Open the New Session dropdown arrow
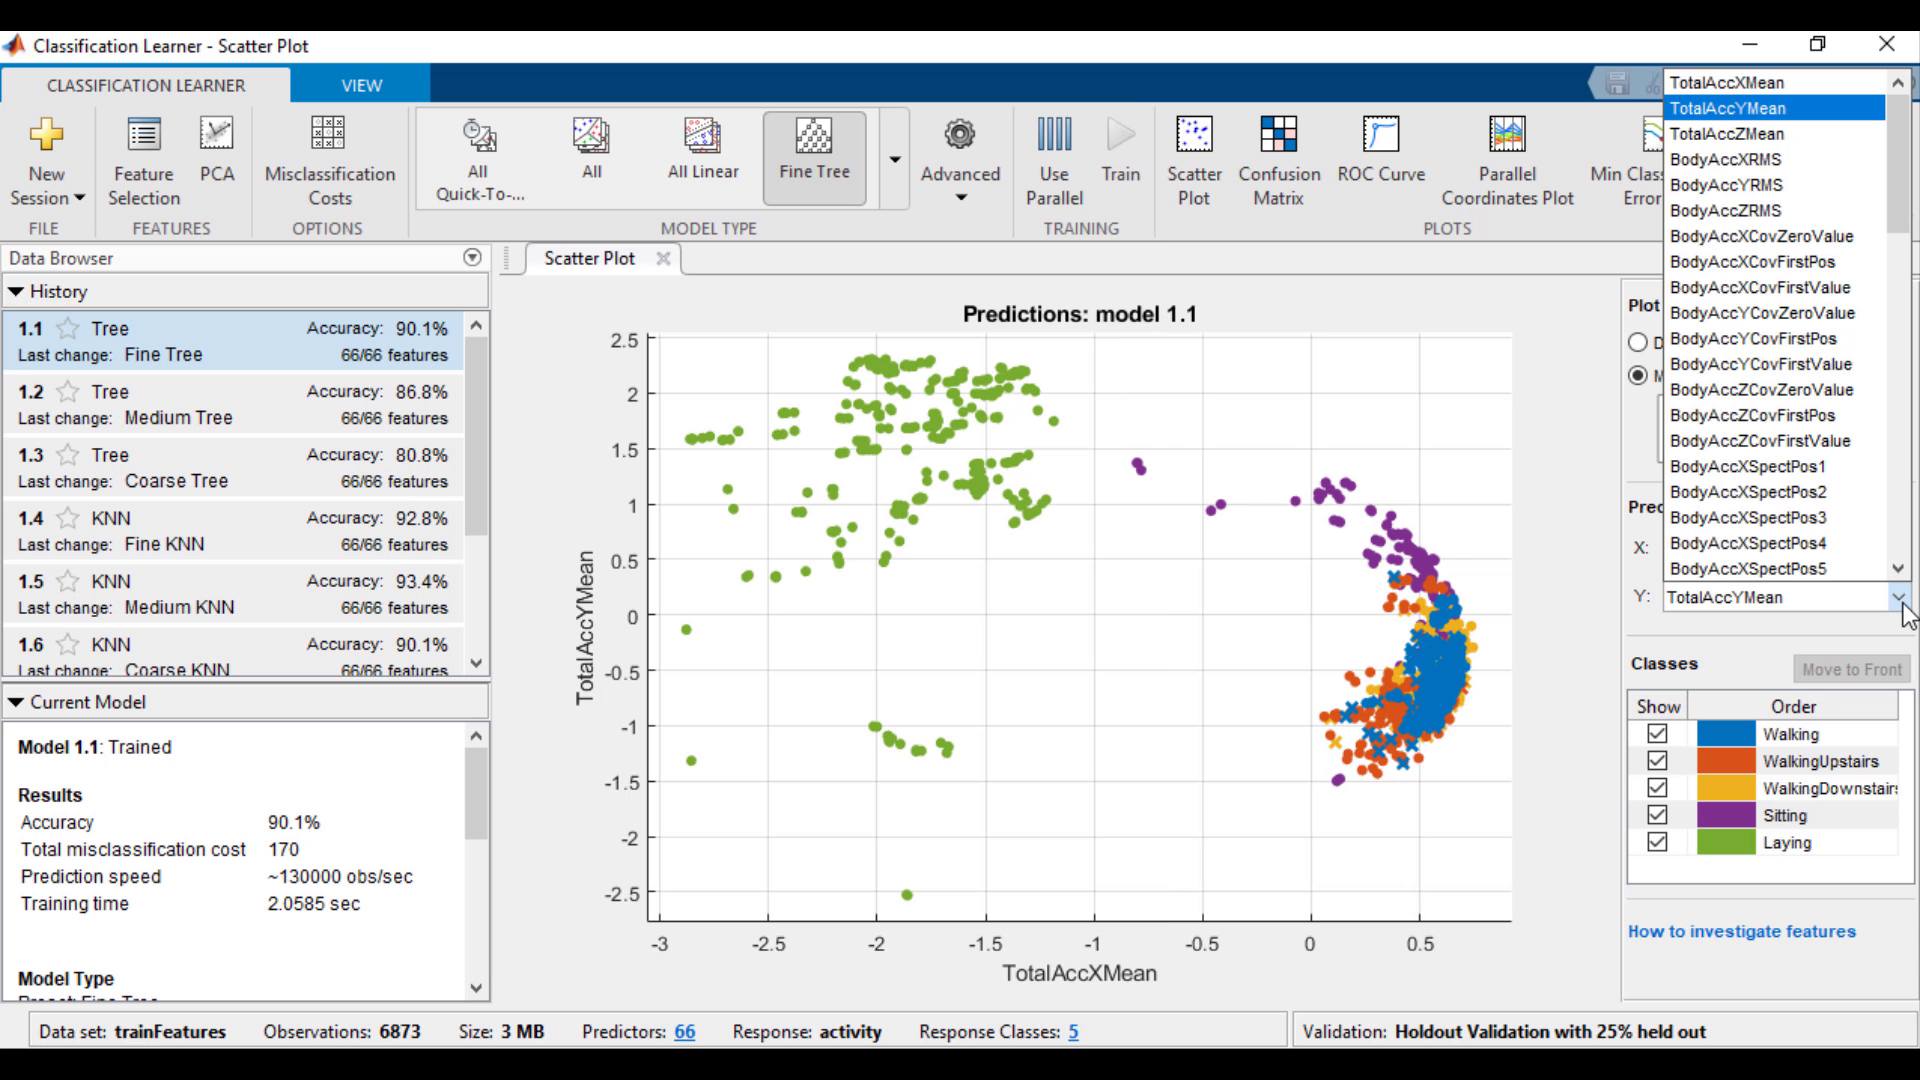The image size is (1920, 1080). (80, 198)
